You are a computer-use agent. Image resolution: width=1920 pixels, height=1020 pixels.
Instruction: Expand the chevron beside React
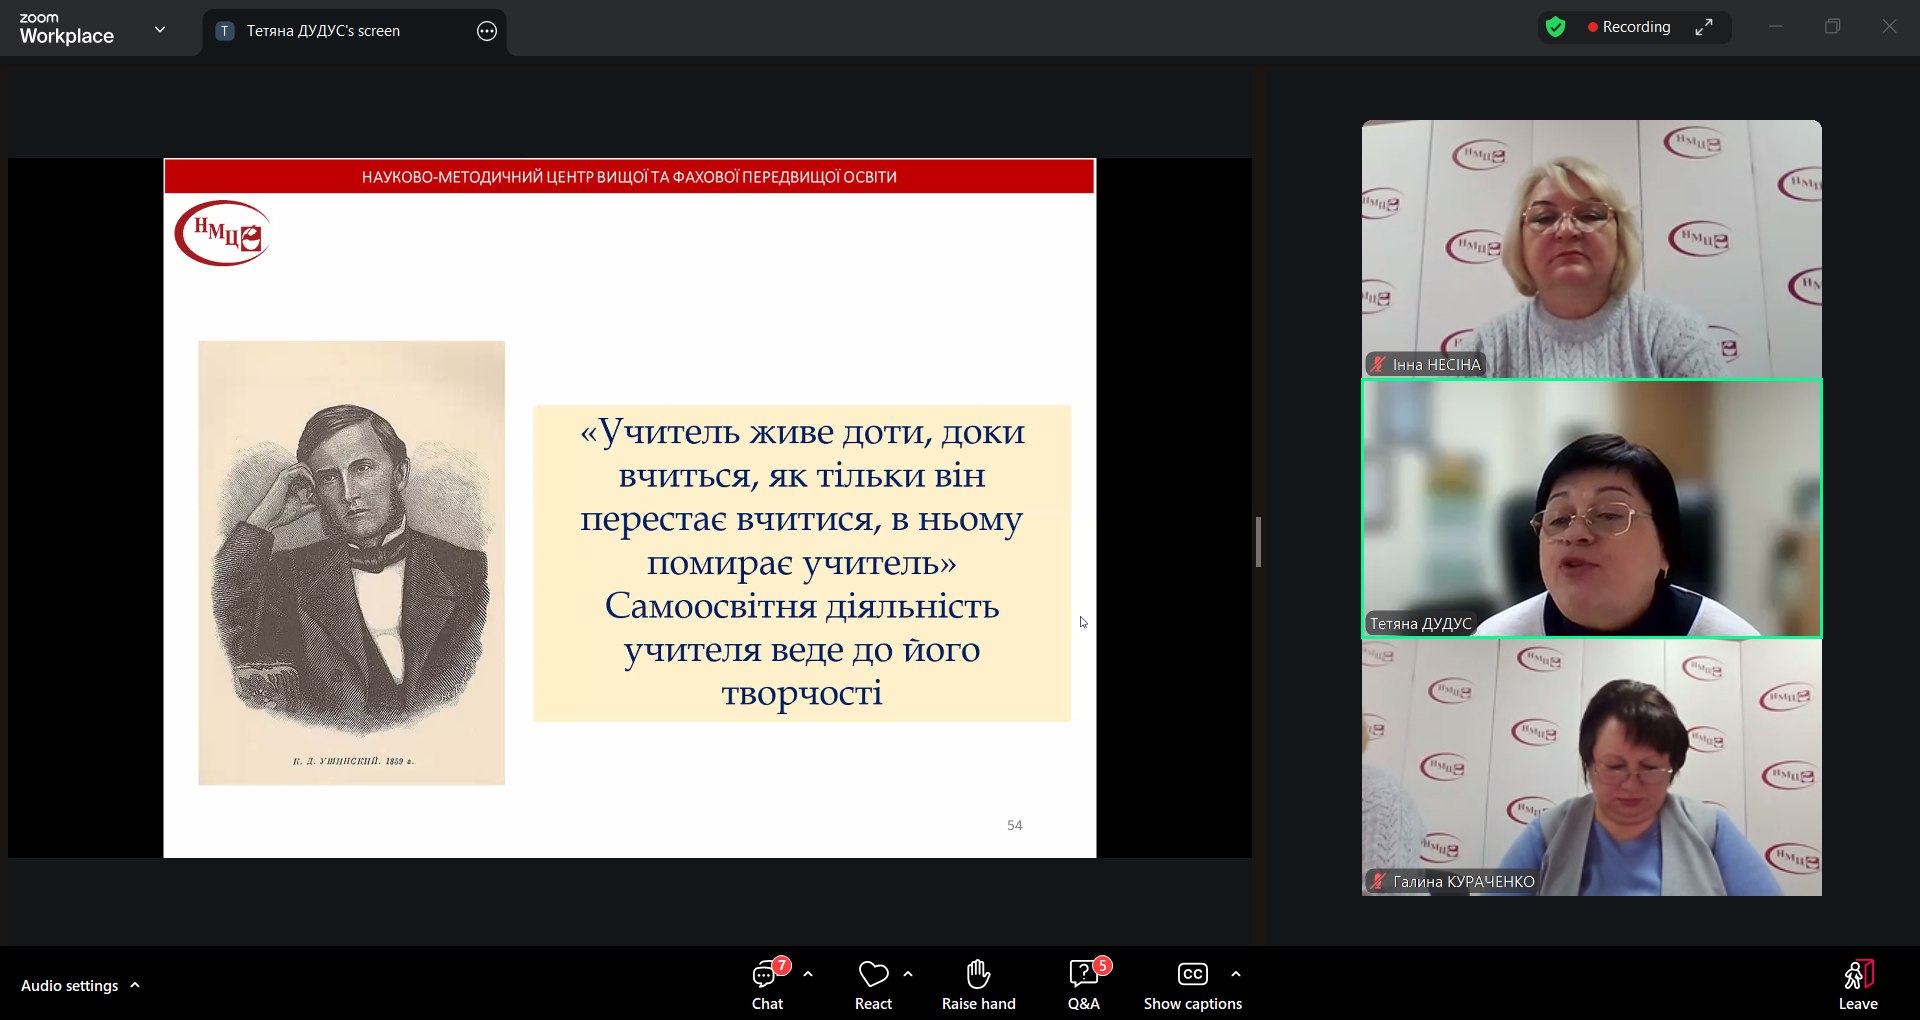tap(908, 974)
